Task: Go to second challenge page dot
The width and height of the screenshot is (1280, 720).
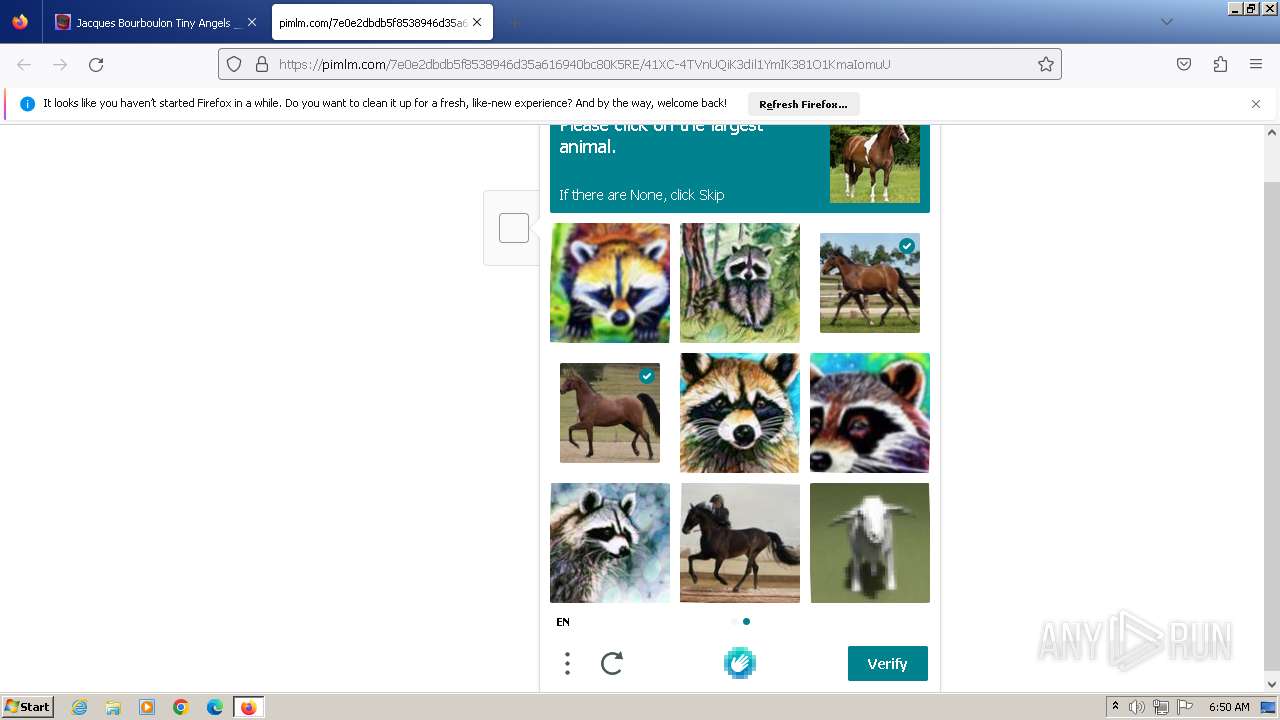Action: click(746, 621)
